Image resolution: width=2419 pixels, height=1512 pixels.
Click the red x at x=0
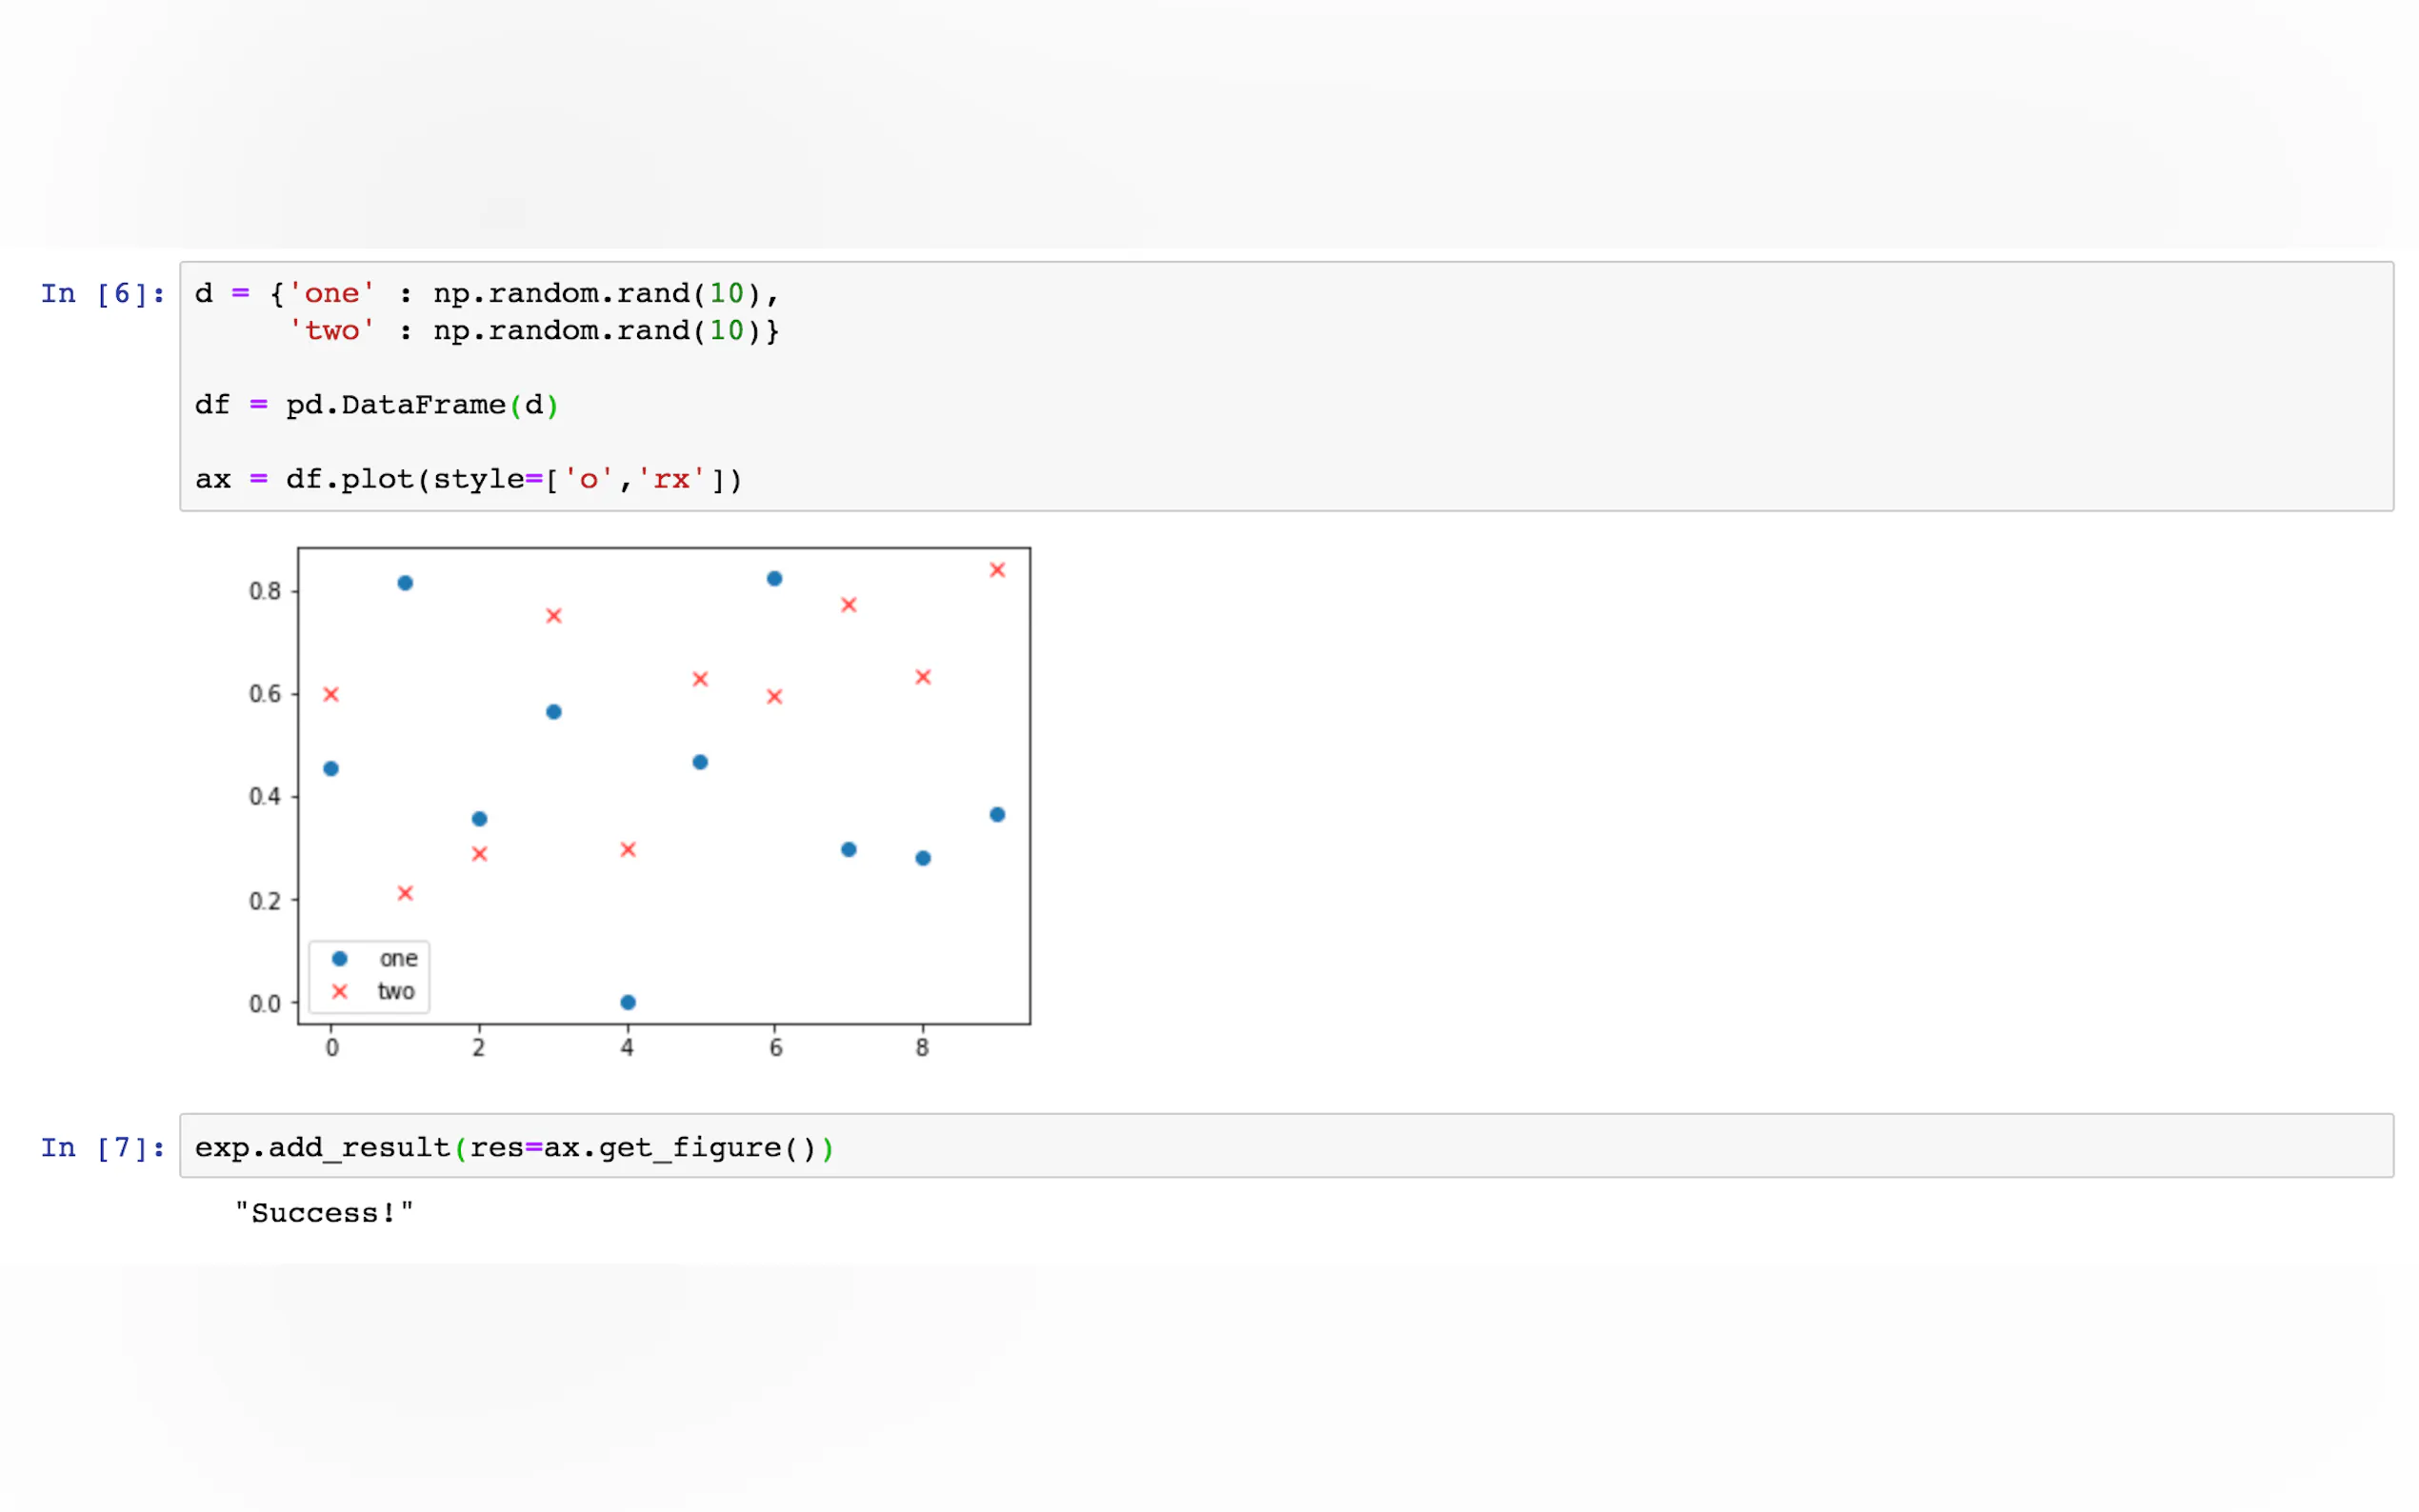(331, 694)
